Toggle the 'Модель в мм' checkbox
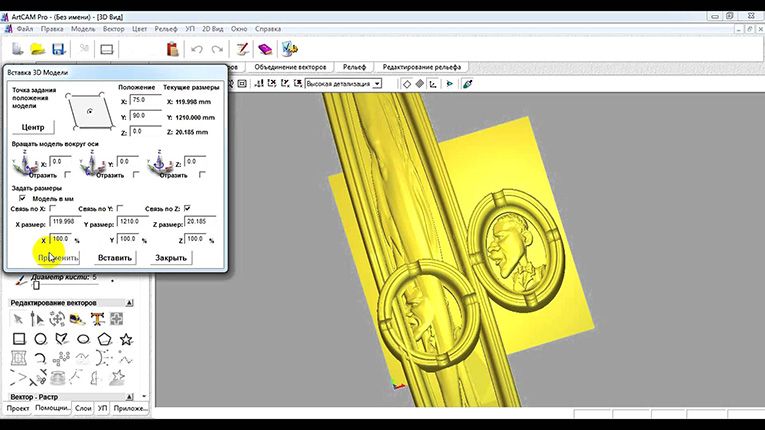 coord(22,198)
